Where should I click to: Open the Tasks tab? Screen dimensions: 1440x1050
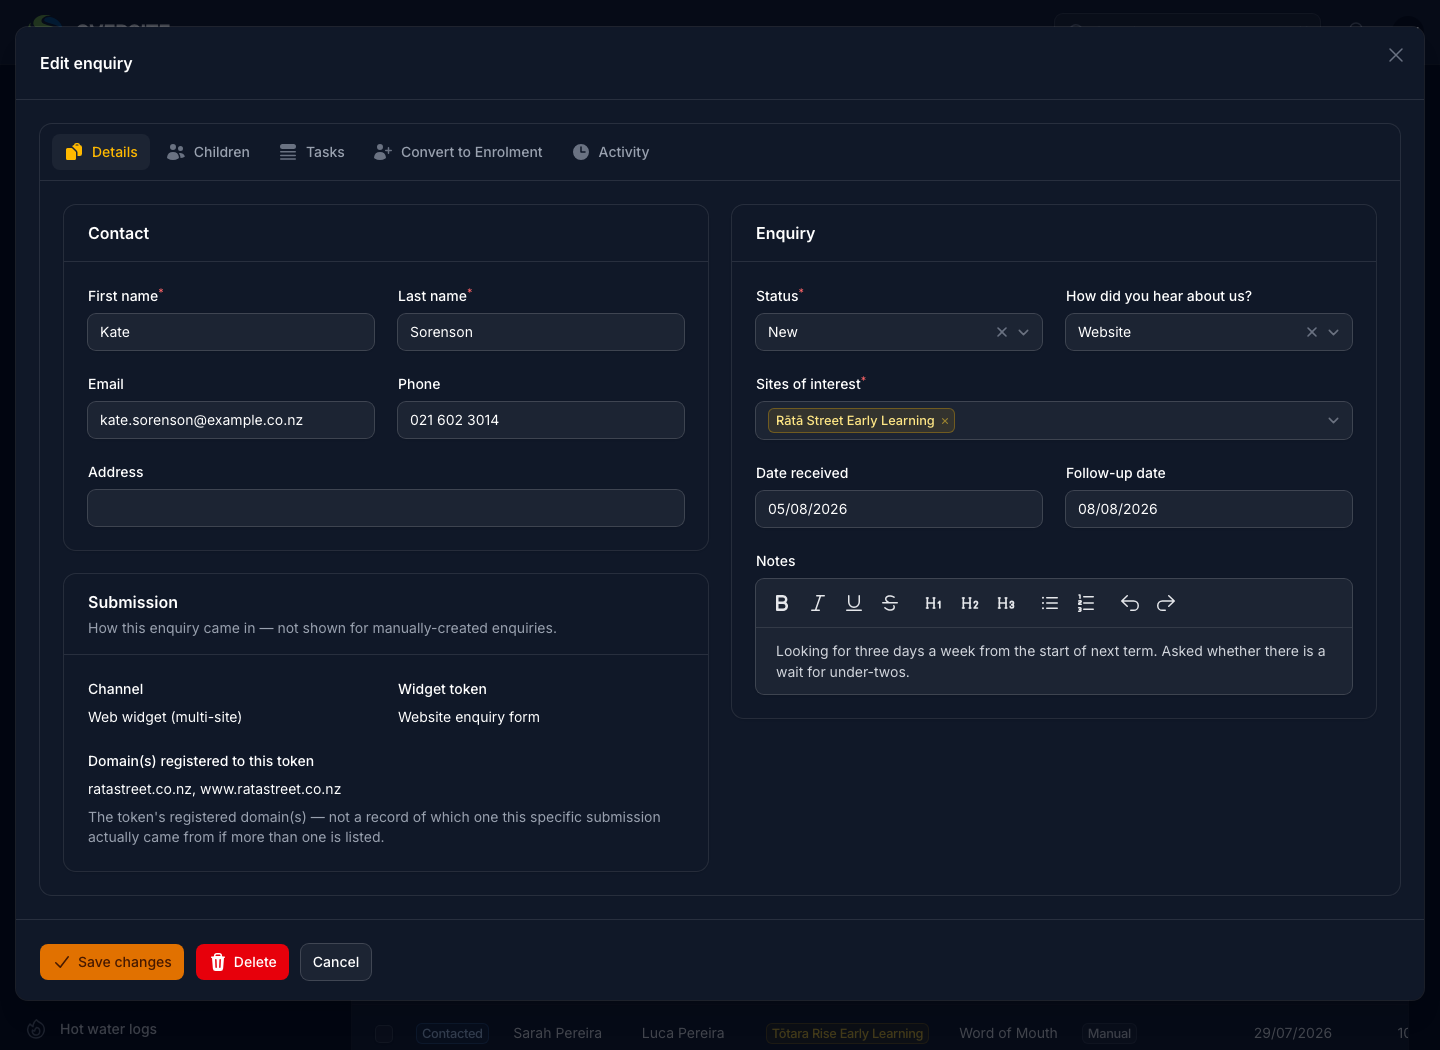tap(312, 152)
